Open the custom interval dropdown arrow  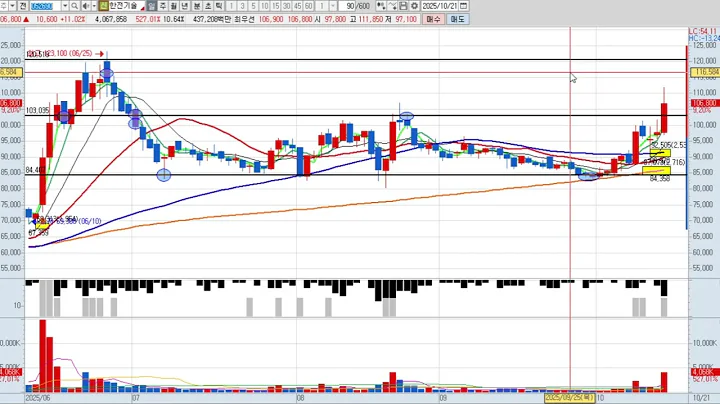point(333,6)
